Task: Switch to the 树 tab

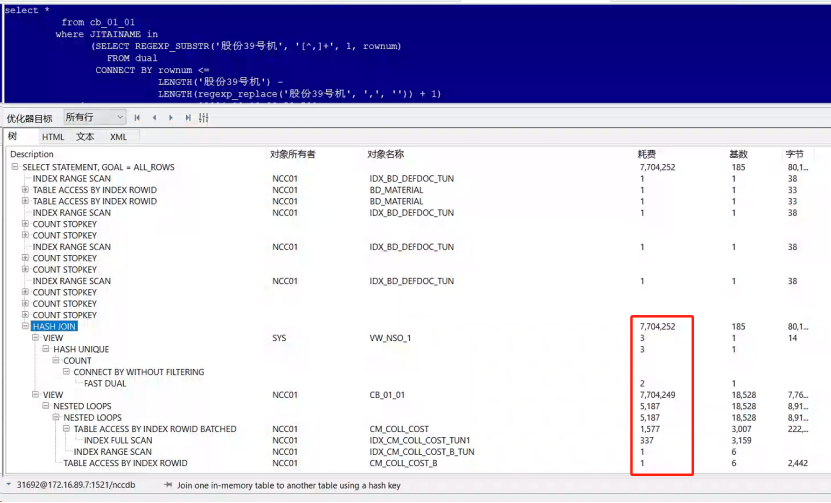Action: 12,136
